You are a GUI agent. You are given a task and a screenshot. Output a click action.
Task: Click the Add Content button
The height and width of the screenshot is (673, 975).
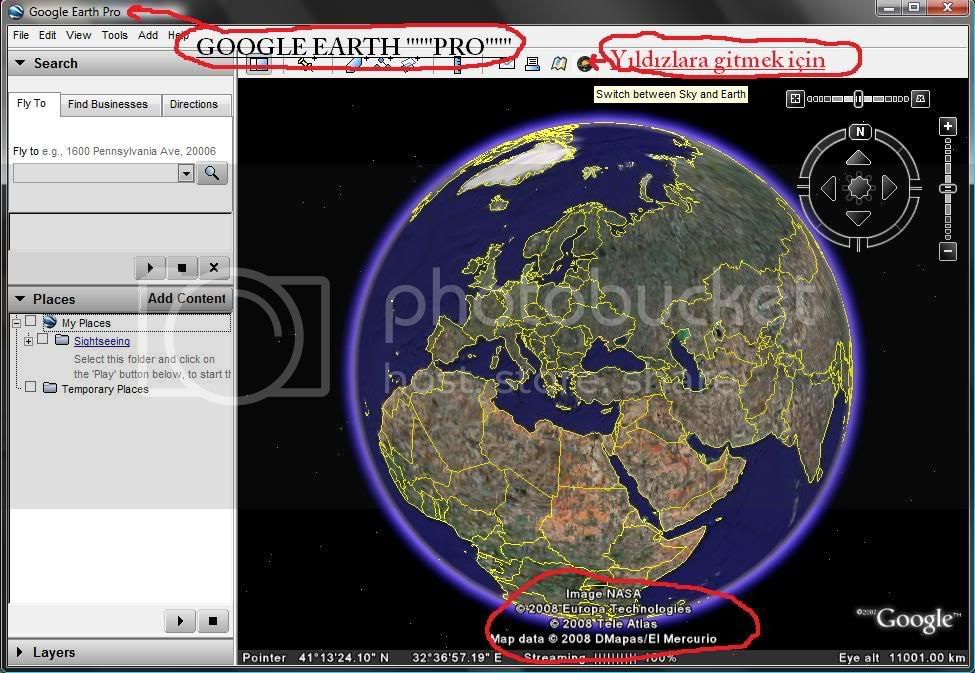(x=187, y=299)
